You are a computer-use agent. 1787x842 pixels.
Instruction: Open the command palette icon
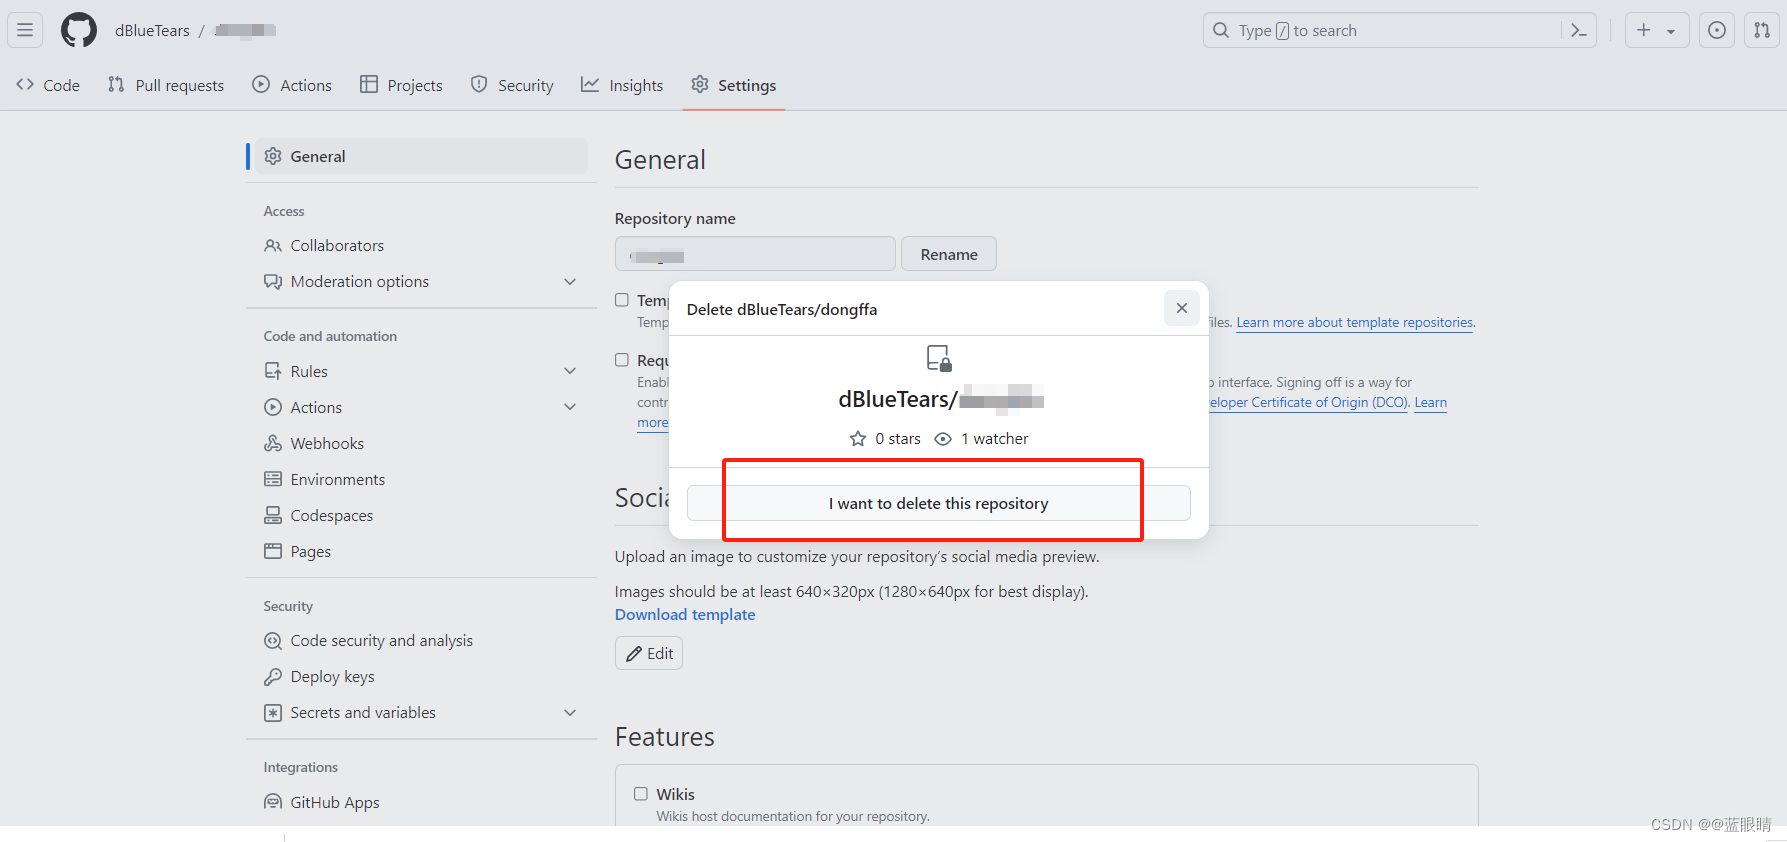[1579, 31]
